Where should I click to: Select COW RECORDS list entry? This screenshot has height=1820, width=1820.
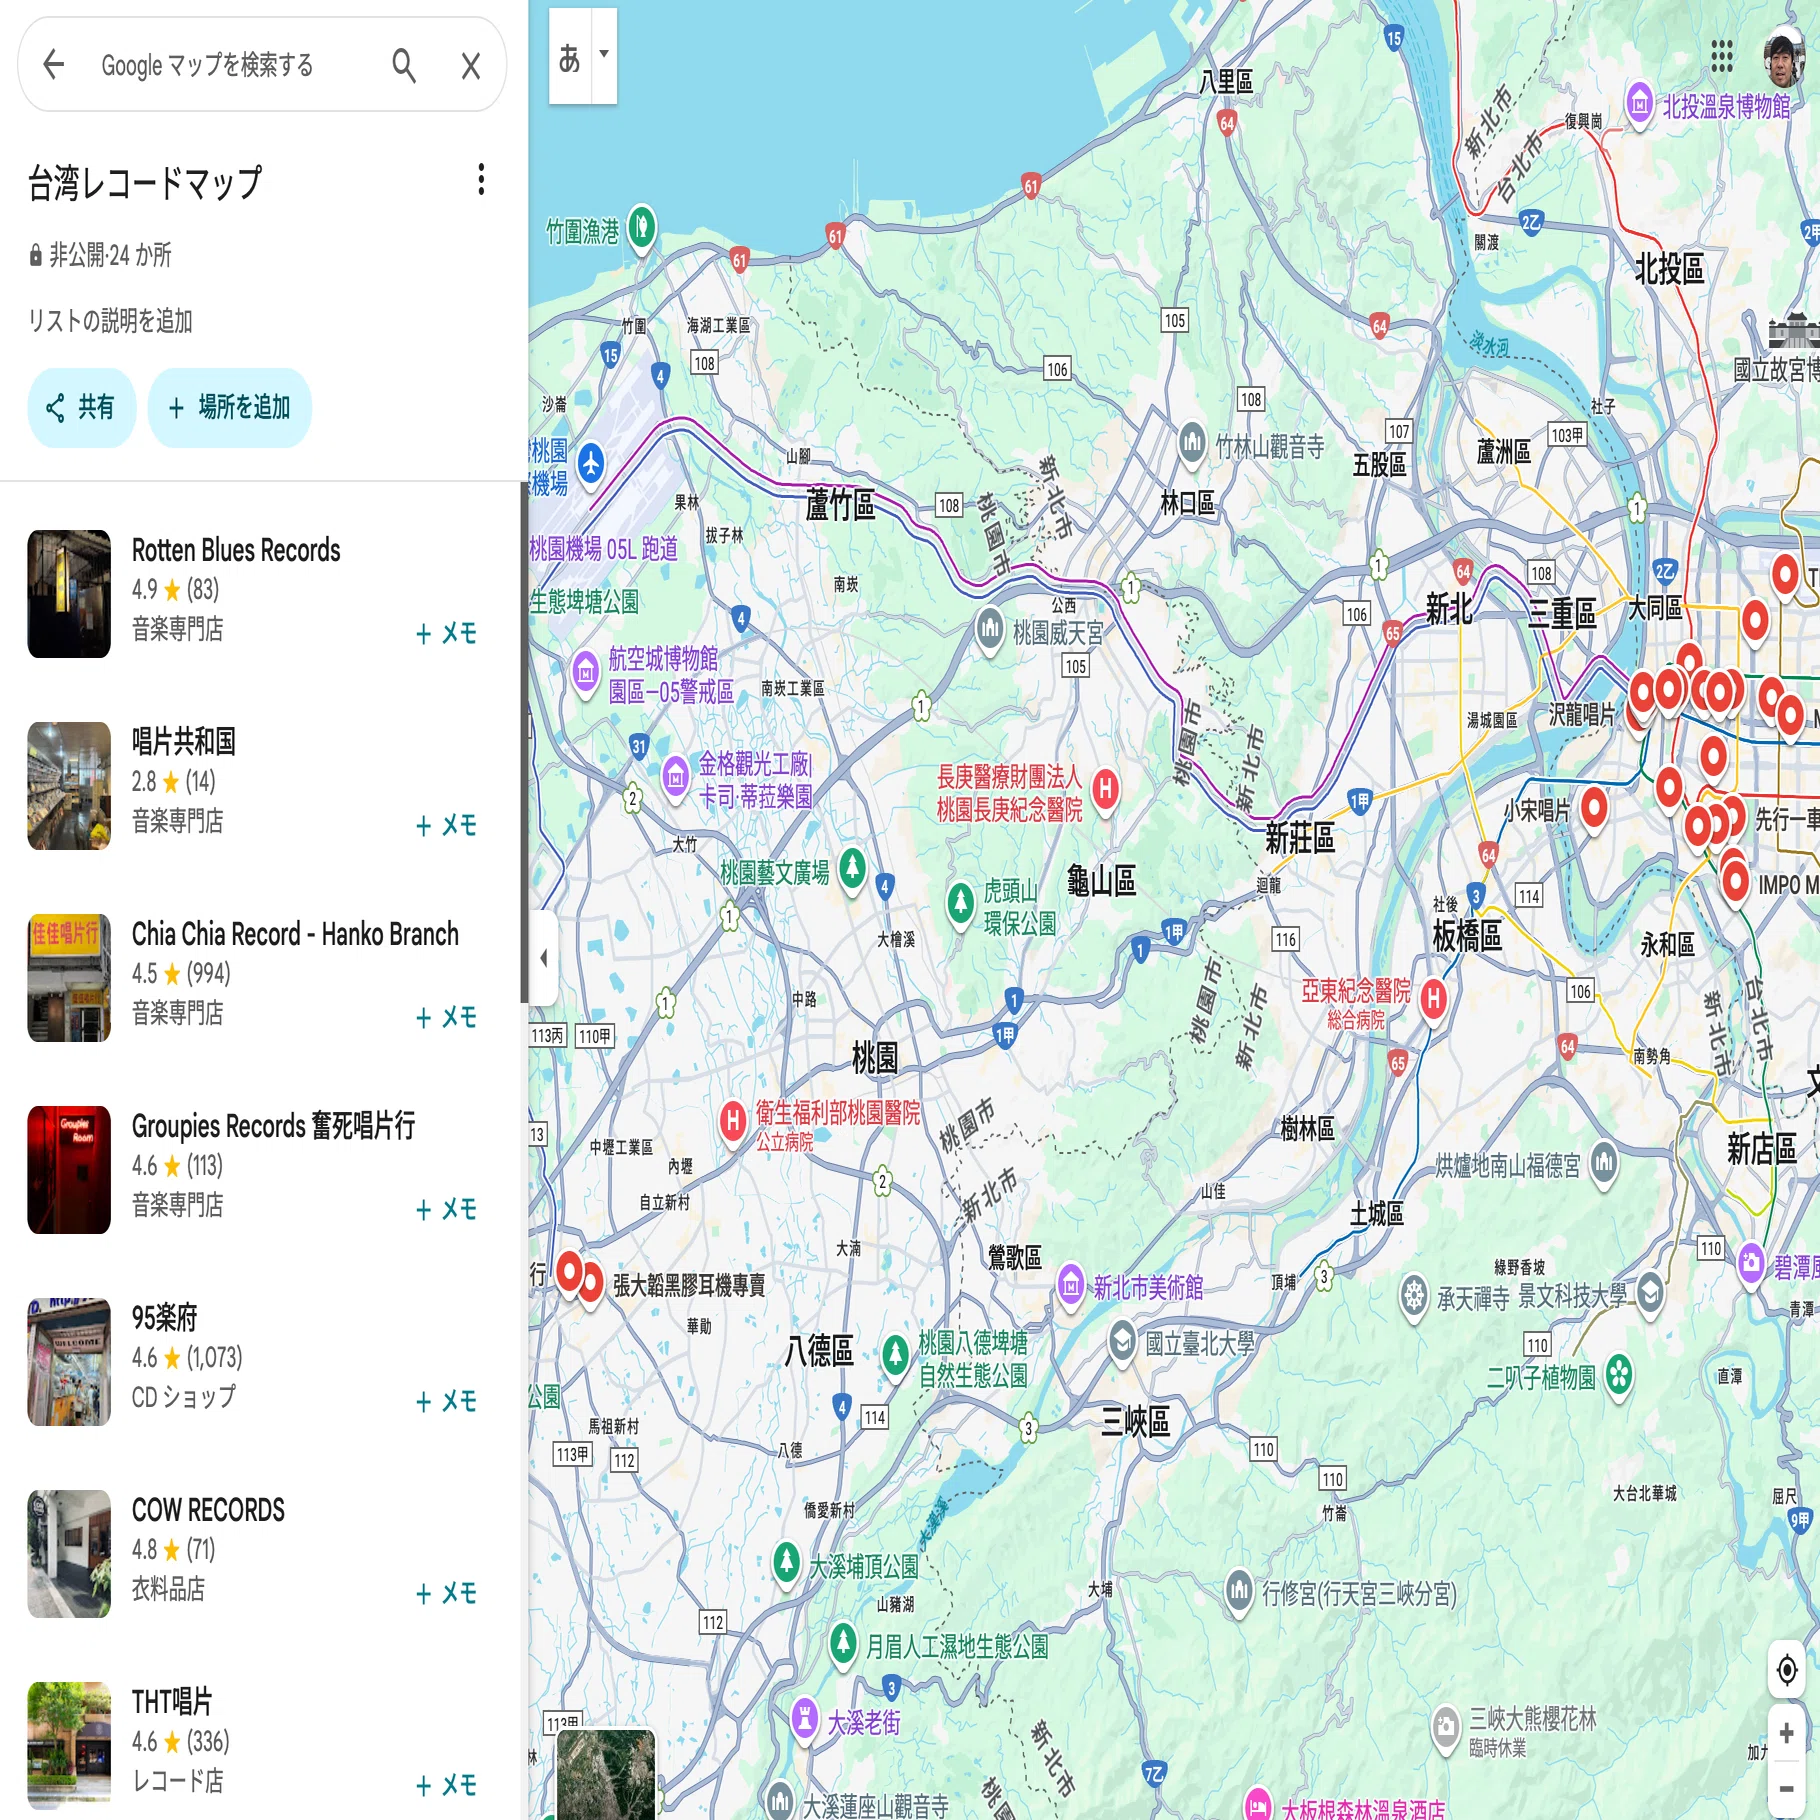pyautogui.click(x=260, y=1554)
